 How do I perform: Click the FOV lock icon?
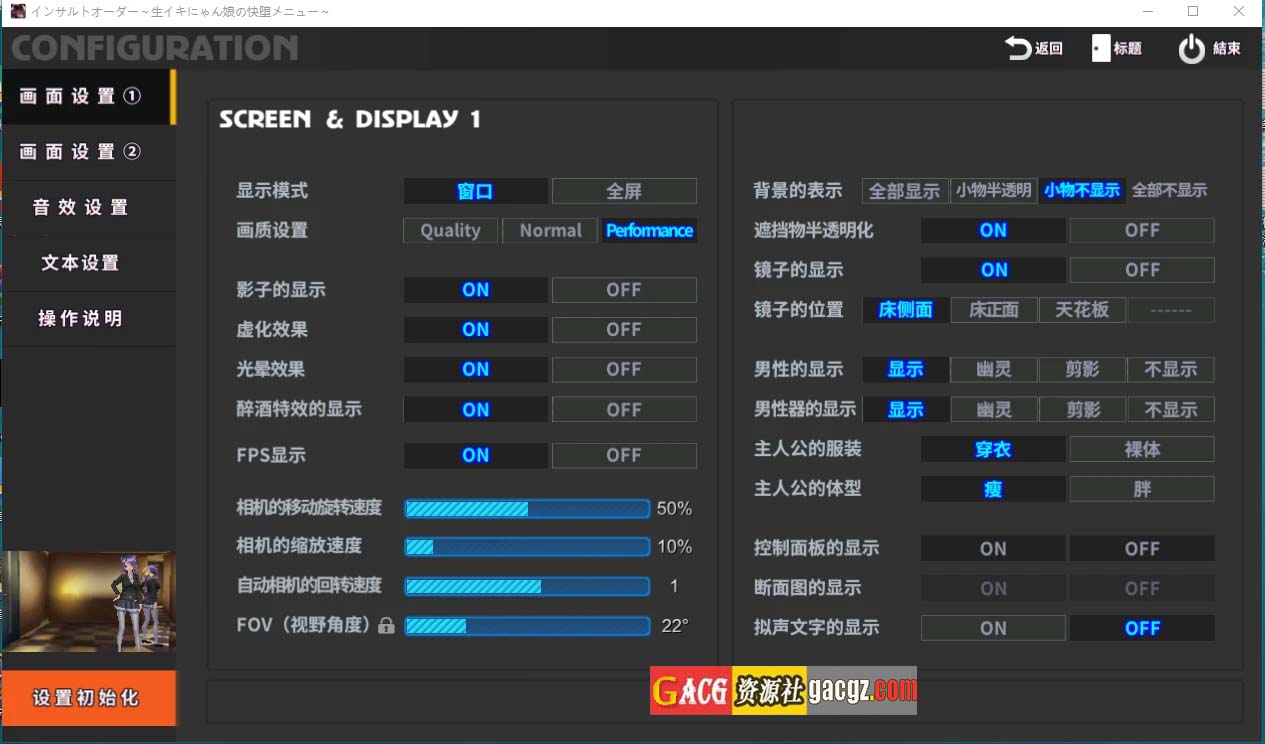[x=386, y=626]
